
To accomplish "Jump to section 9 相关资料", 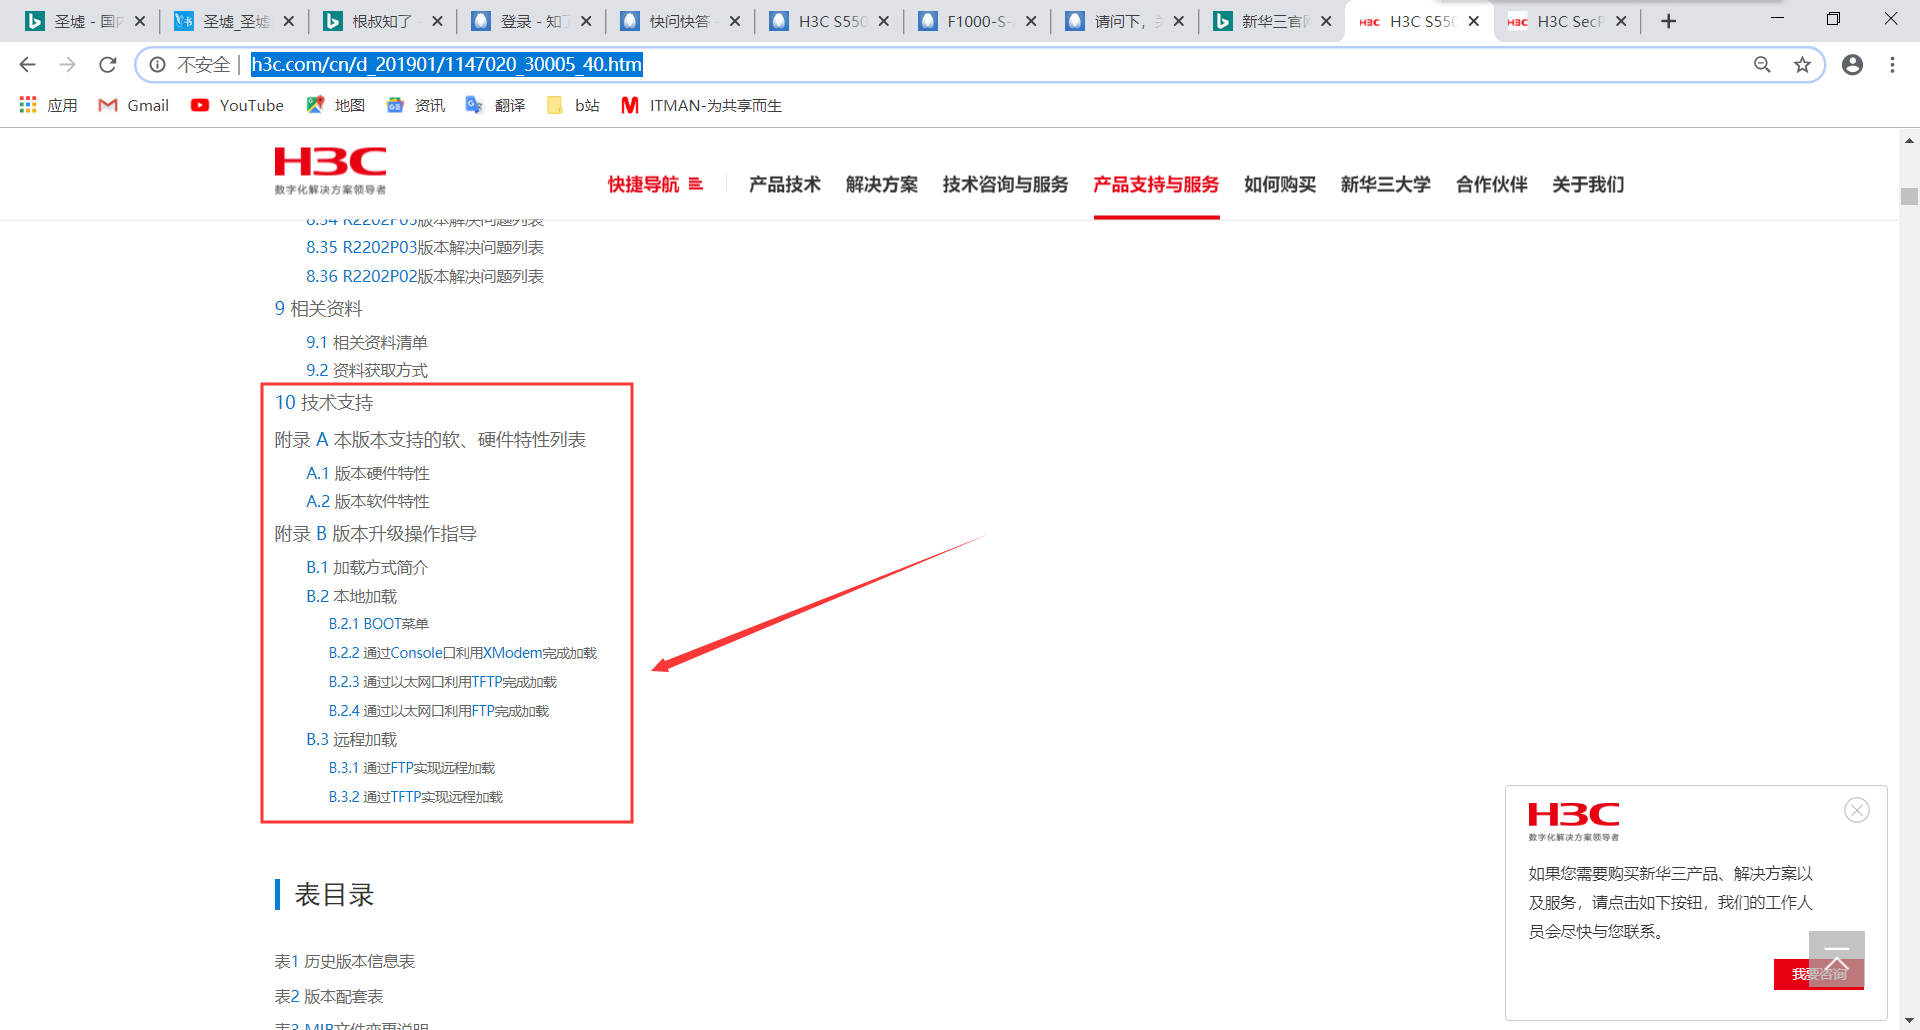I will pyautogui.click(x=318, y=308).
